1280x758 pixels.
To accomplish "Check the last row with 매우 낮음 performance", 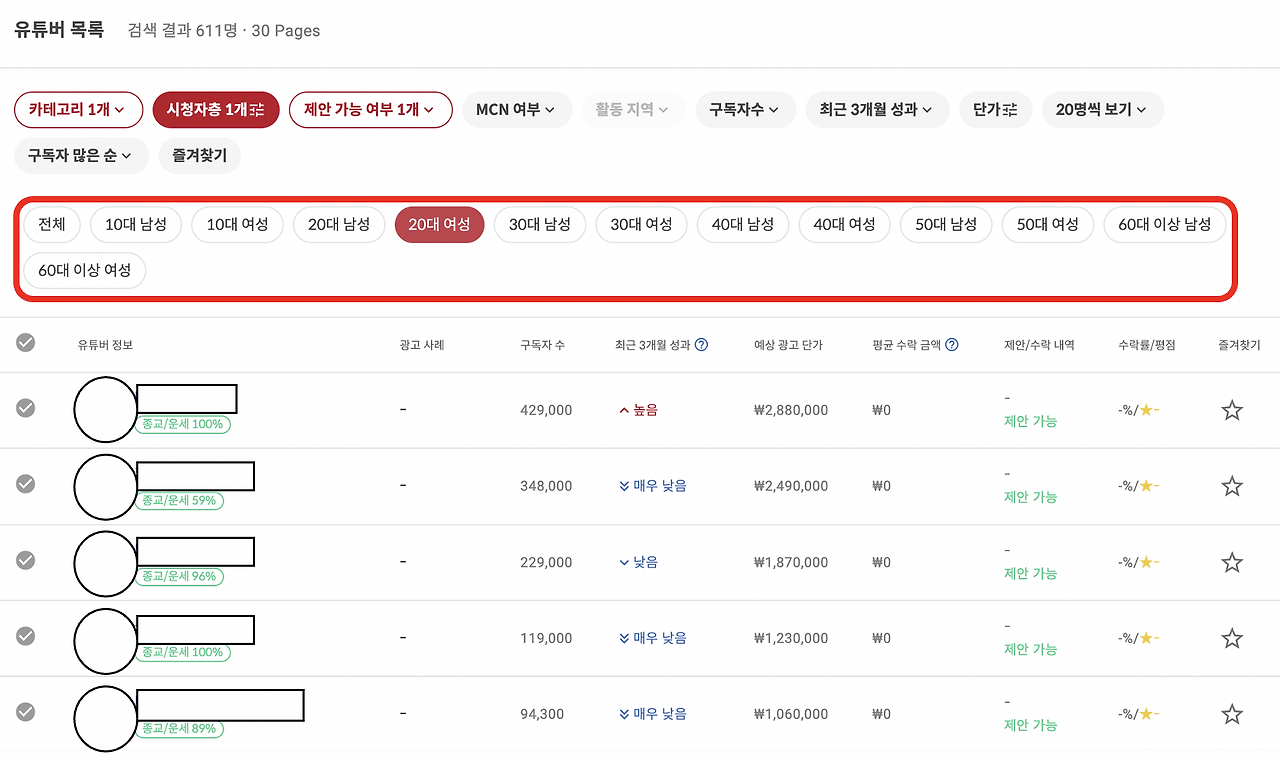I will pos(25,713).
